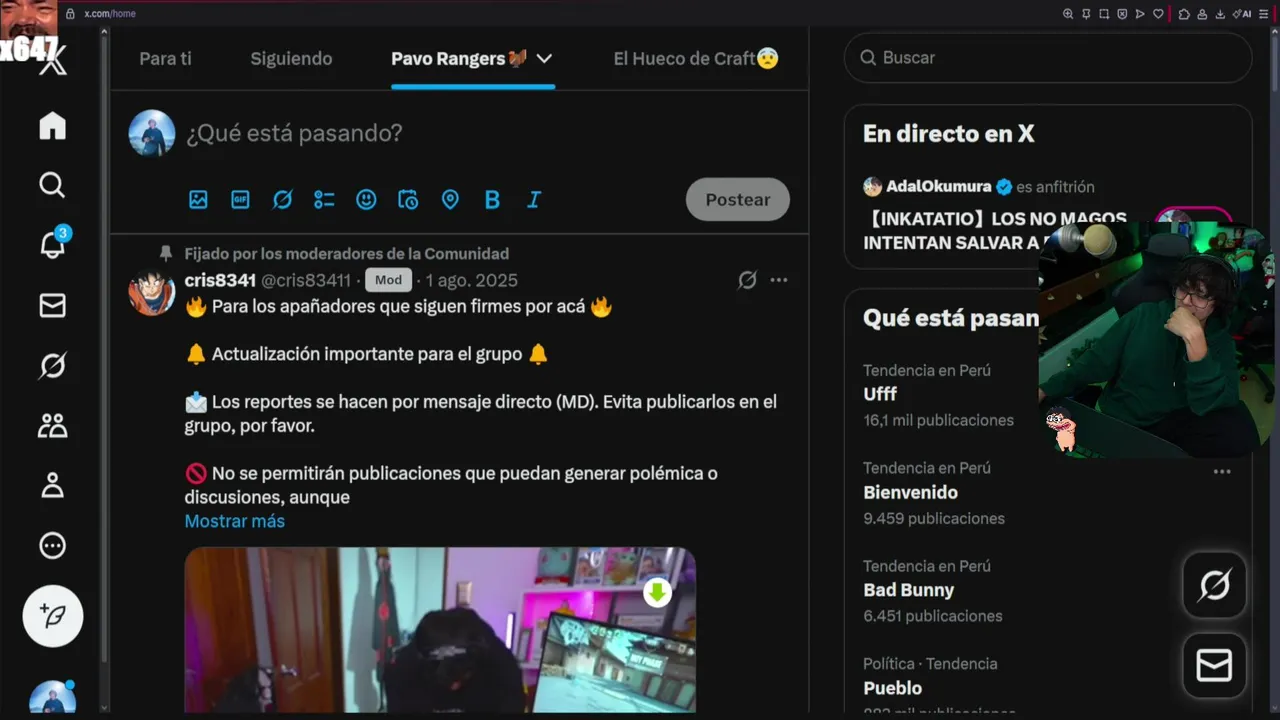Open Explore via sidebar magnifier icon
The image size is (1280, 720).
pyautogui.click(x=52, y=185)
